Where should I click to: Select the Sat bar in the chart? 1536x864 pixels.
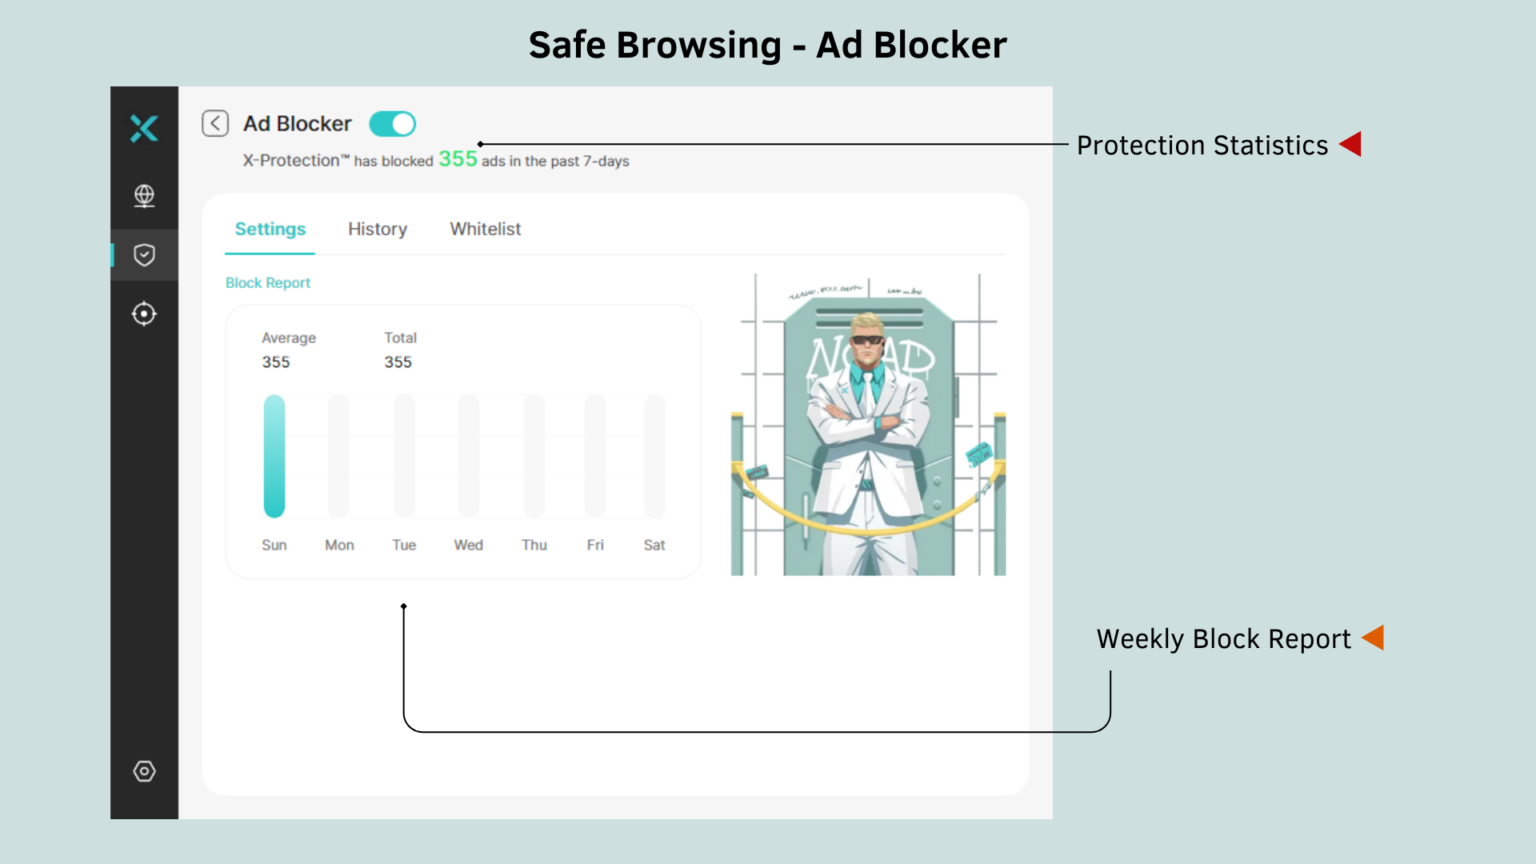pos(654,456)
